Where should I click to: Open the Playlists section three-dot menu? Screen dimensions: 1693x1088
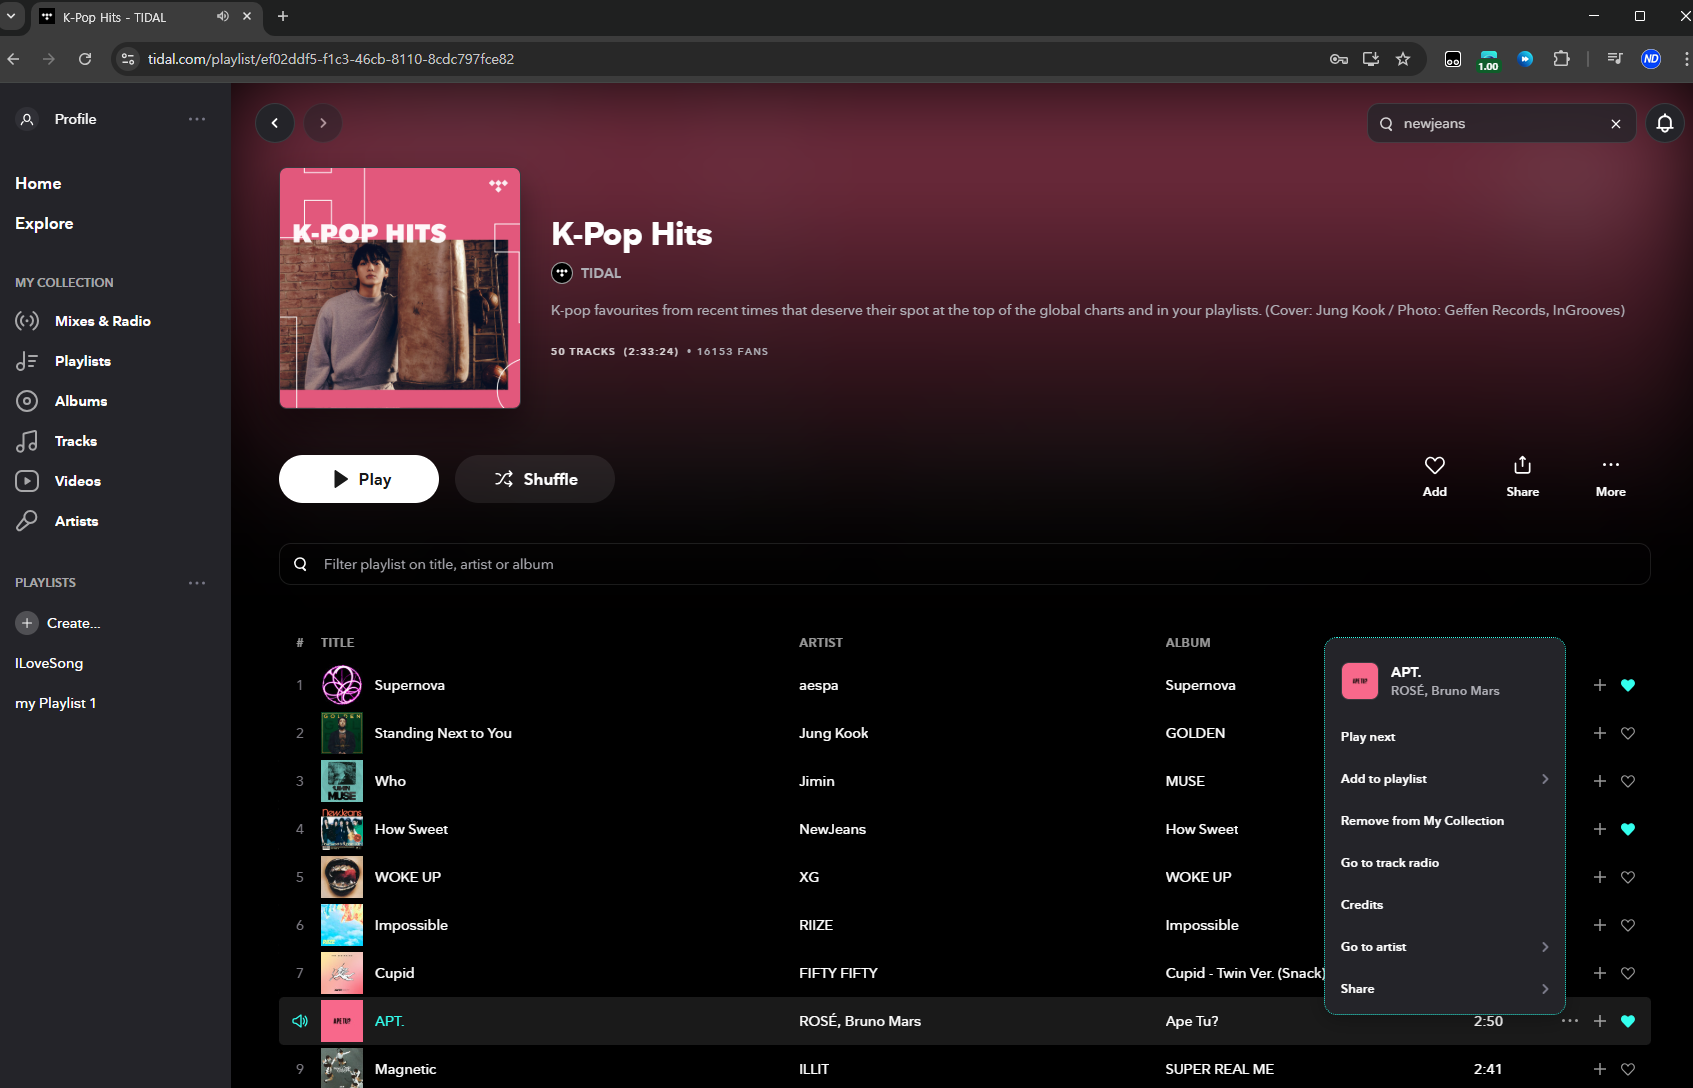(197, 583)
